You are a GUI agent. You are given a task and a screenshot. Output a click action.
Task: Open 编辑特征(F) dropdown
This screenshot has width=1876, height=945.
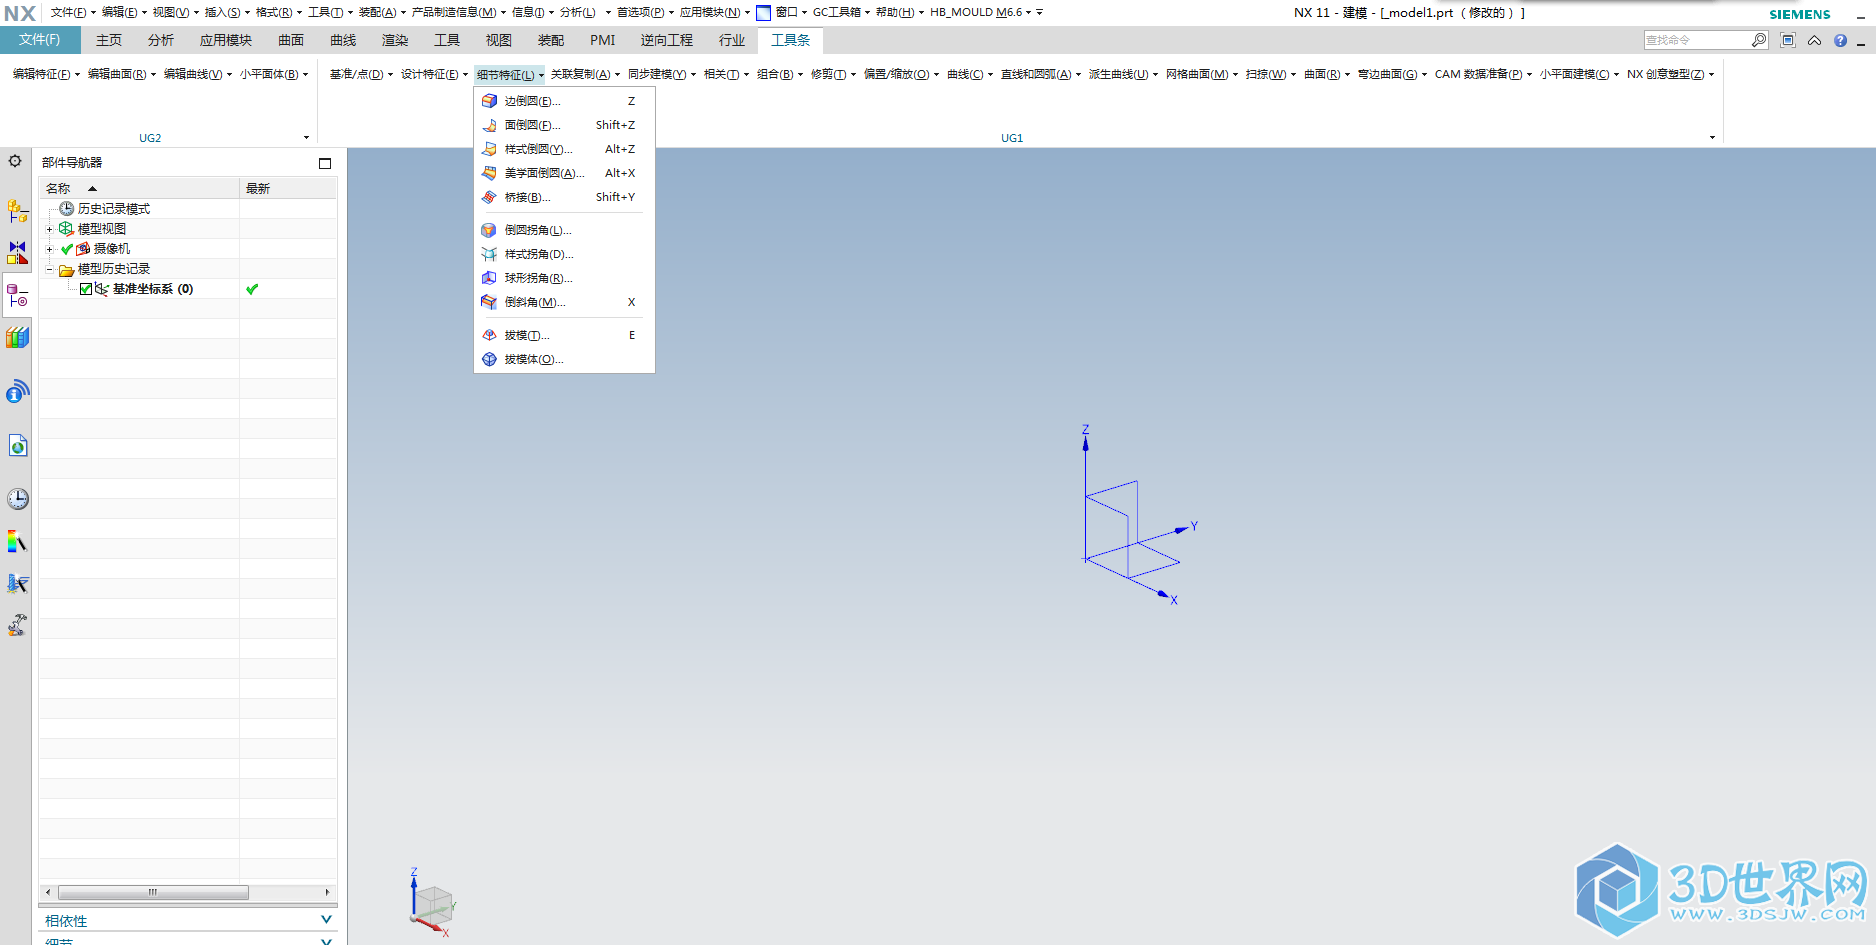click(x=46, y=74)
